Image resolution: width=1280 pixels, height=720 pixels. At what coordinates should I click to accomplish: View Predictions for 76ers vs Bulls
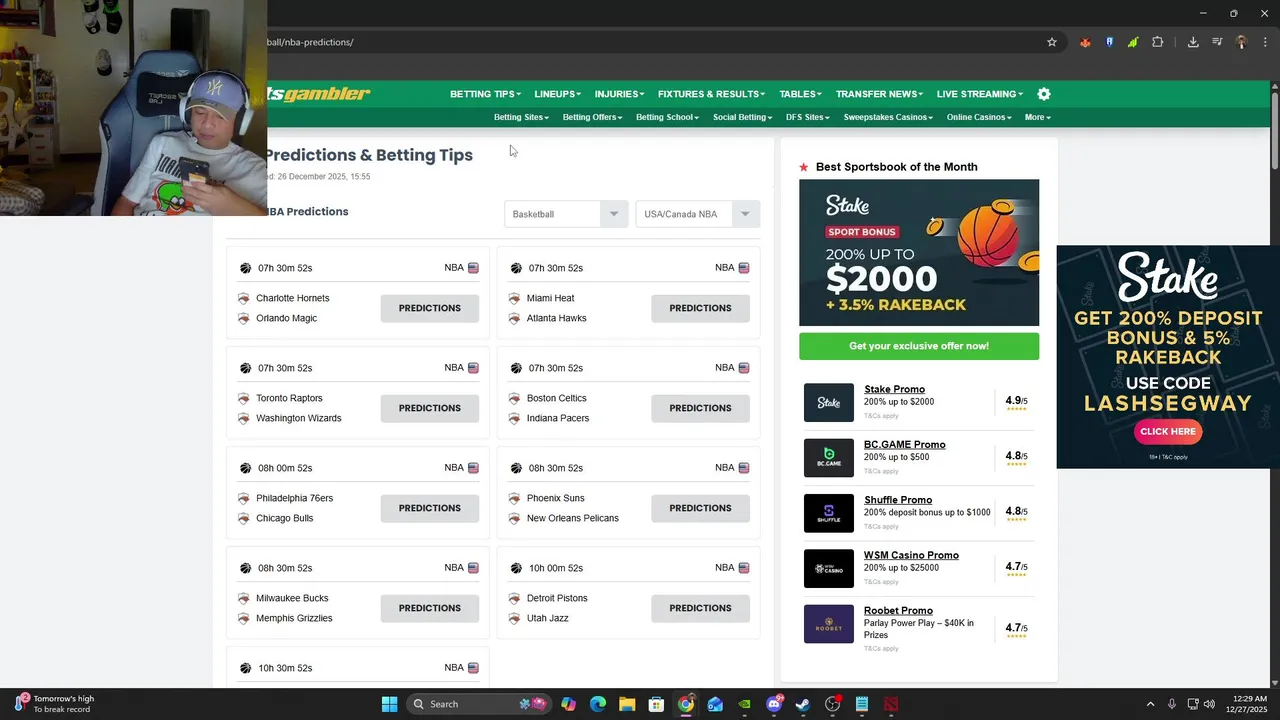tap(430, 508)
